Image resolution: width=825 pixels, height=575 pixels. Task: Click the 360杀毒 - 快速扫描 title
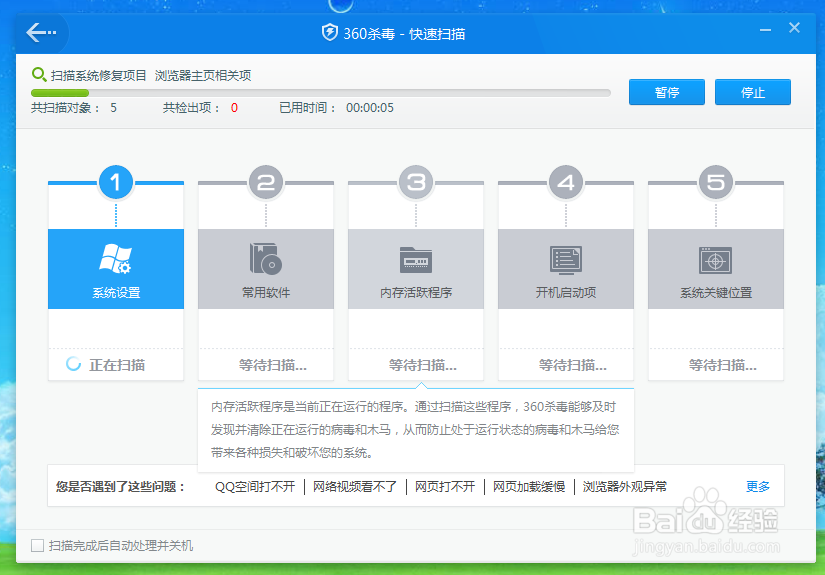pyautogui.click(x=404, y=34)
